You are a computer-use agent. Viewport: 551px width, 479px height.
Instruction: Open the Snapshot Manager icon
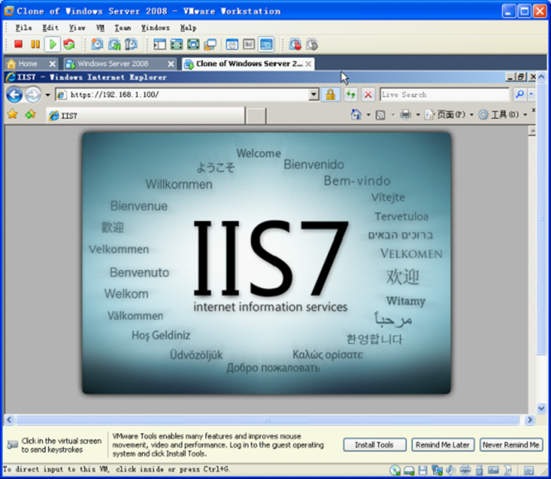pos(131,44)
